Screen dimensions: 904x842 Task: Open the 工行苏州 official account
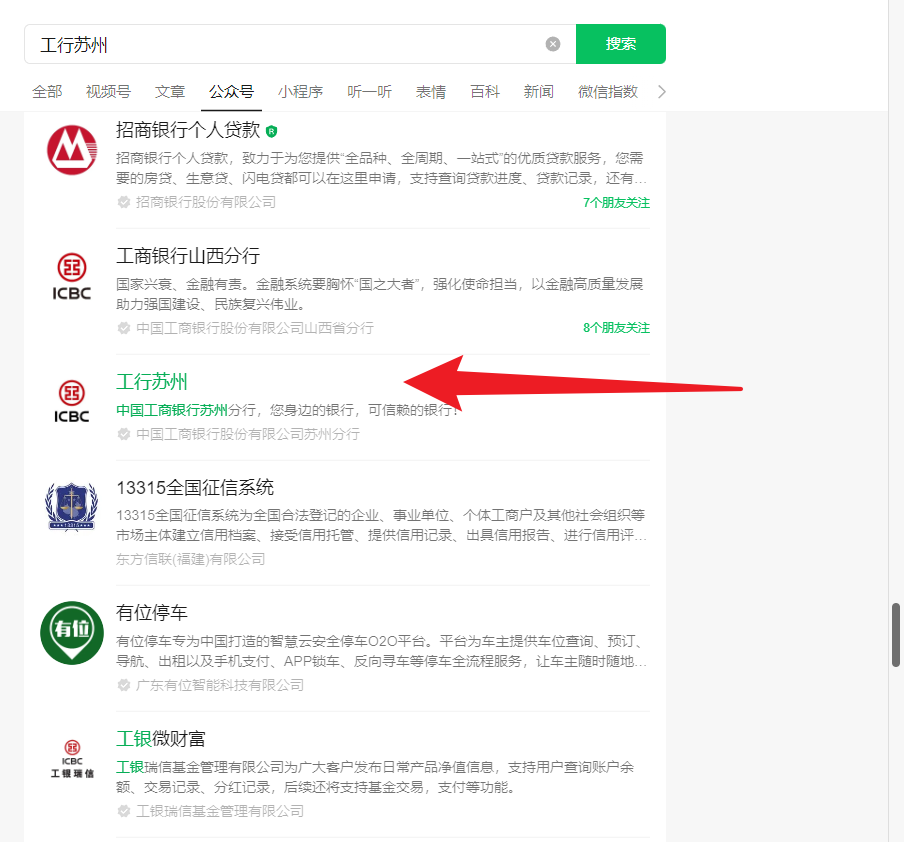[152, 382]
